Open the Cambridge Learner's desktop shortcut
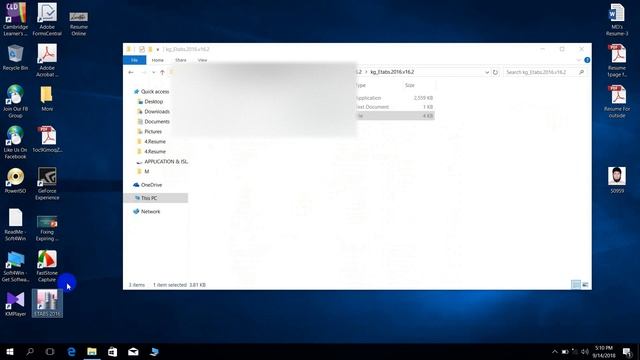 click(16, 19)
